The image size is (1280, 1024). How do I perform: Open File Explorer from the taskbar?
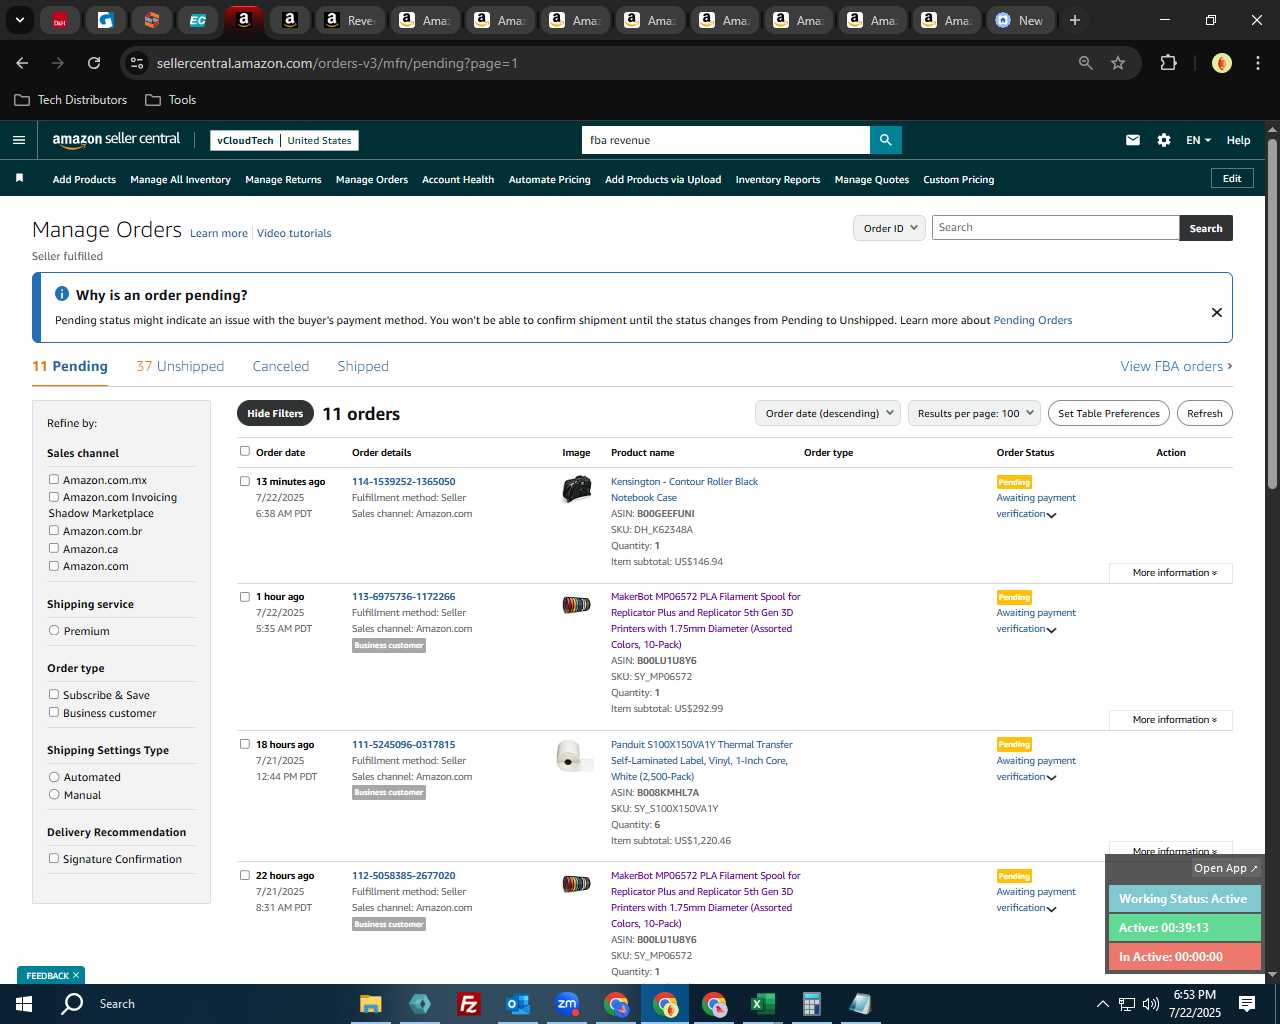pyautogui.click(x=371, y=1004)
